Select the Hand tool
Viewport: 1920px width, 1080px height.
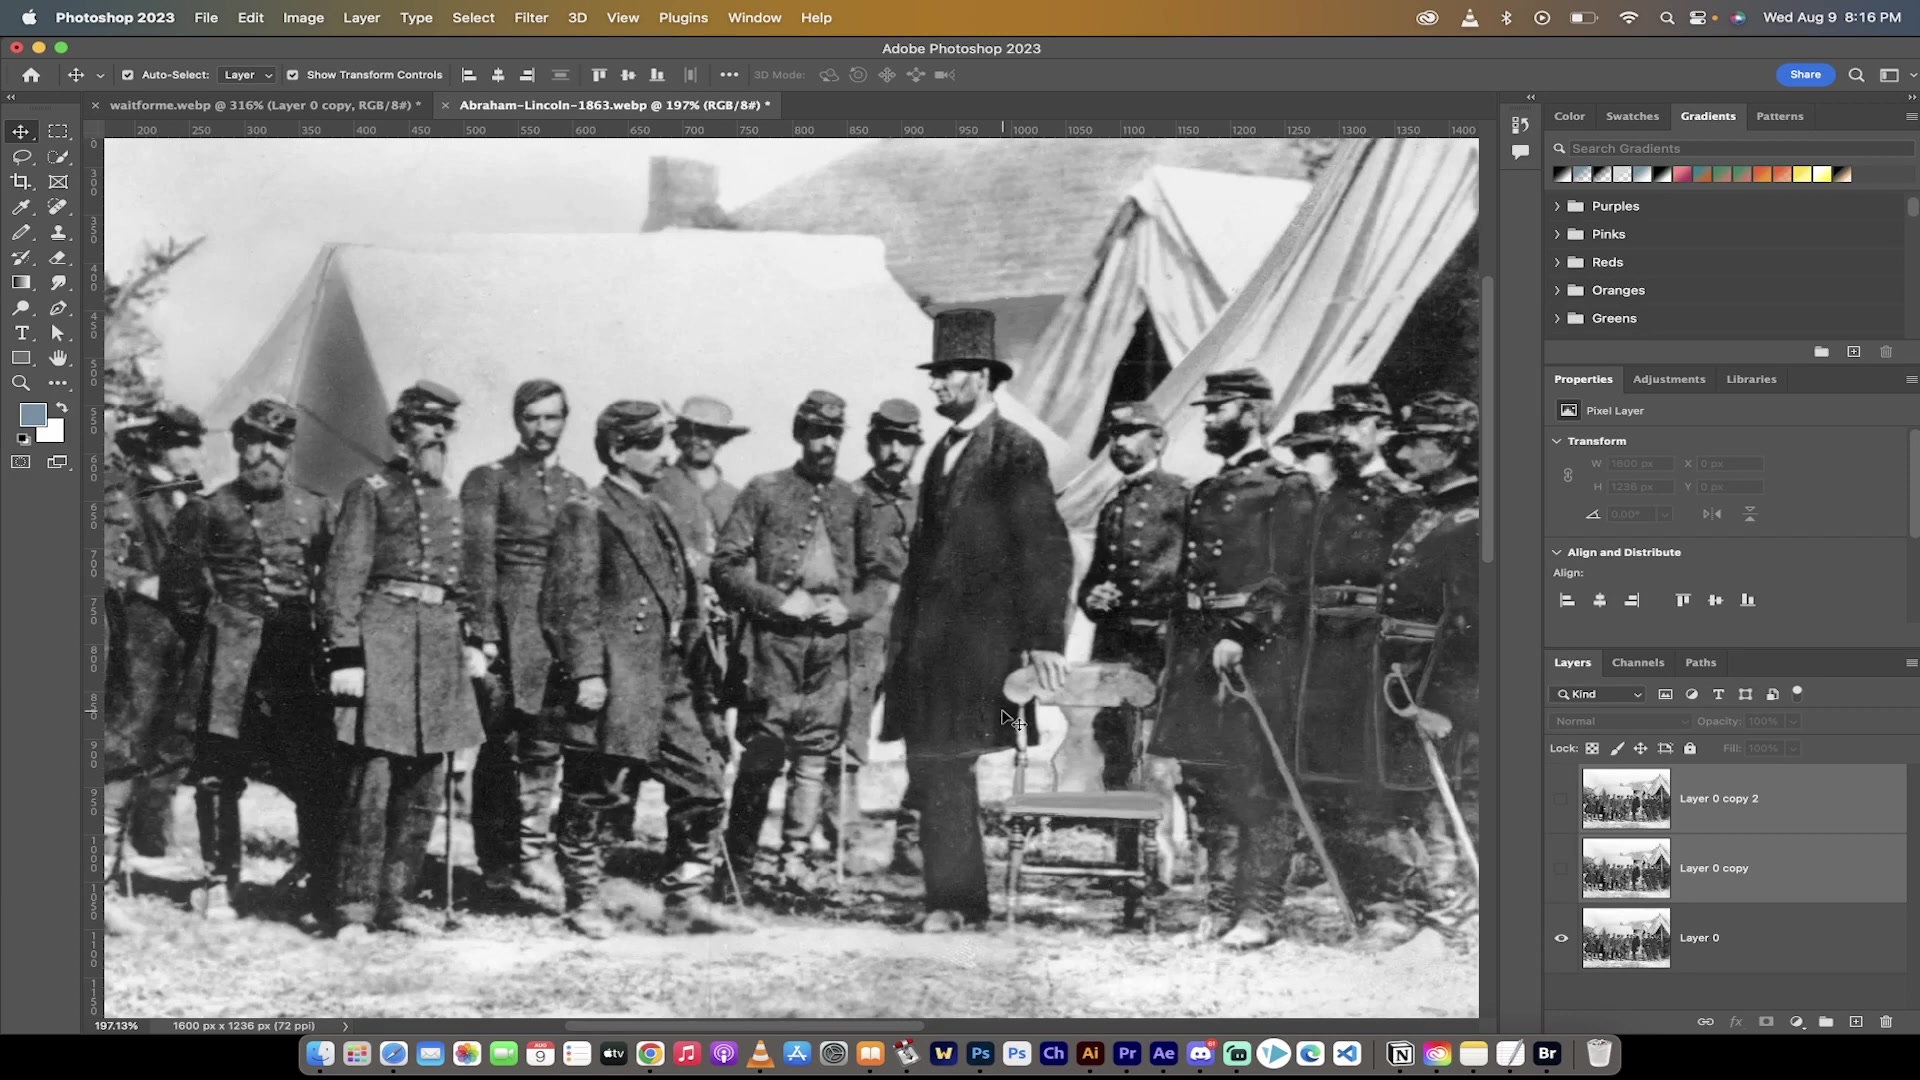[58, 357]
